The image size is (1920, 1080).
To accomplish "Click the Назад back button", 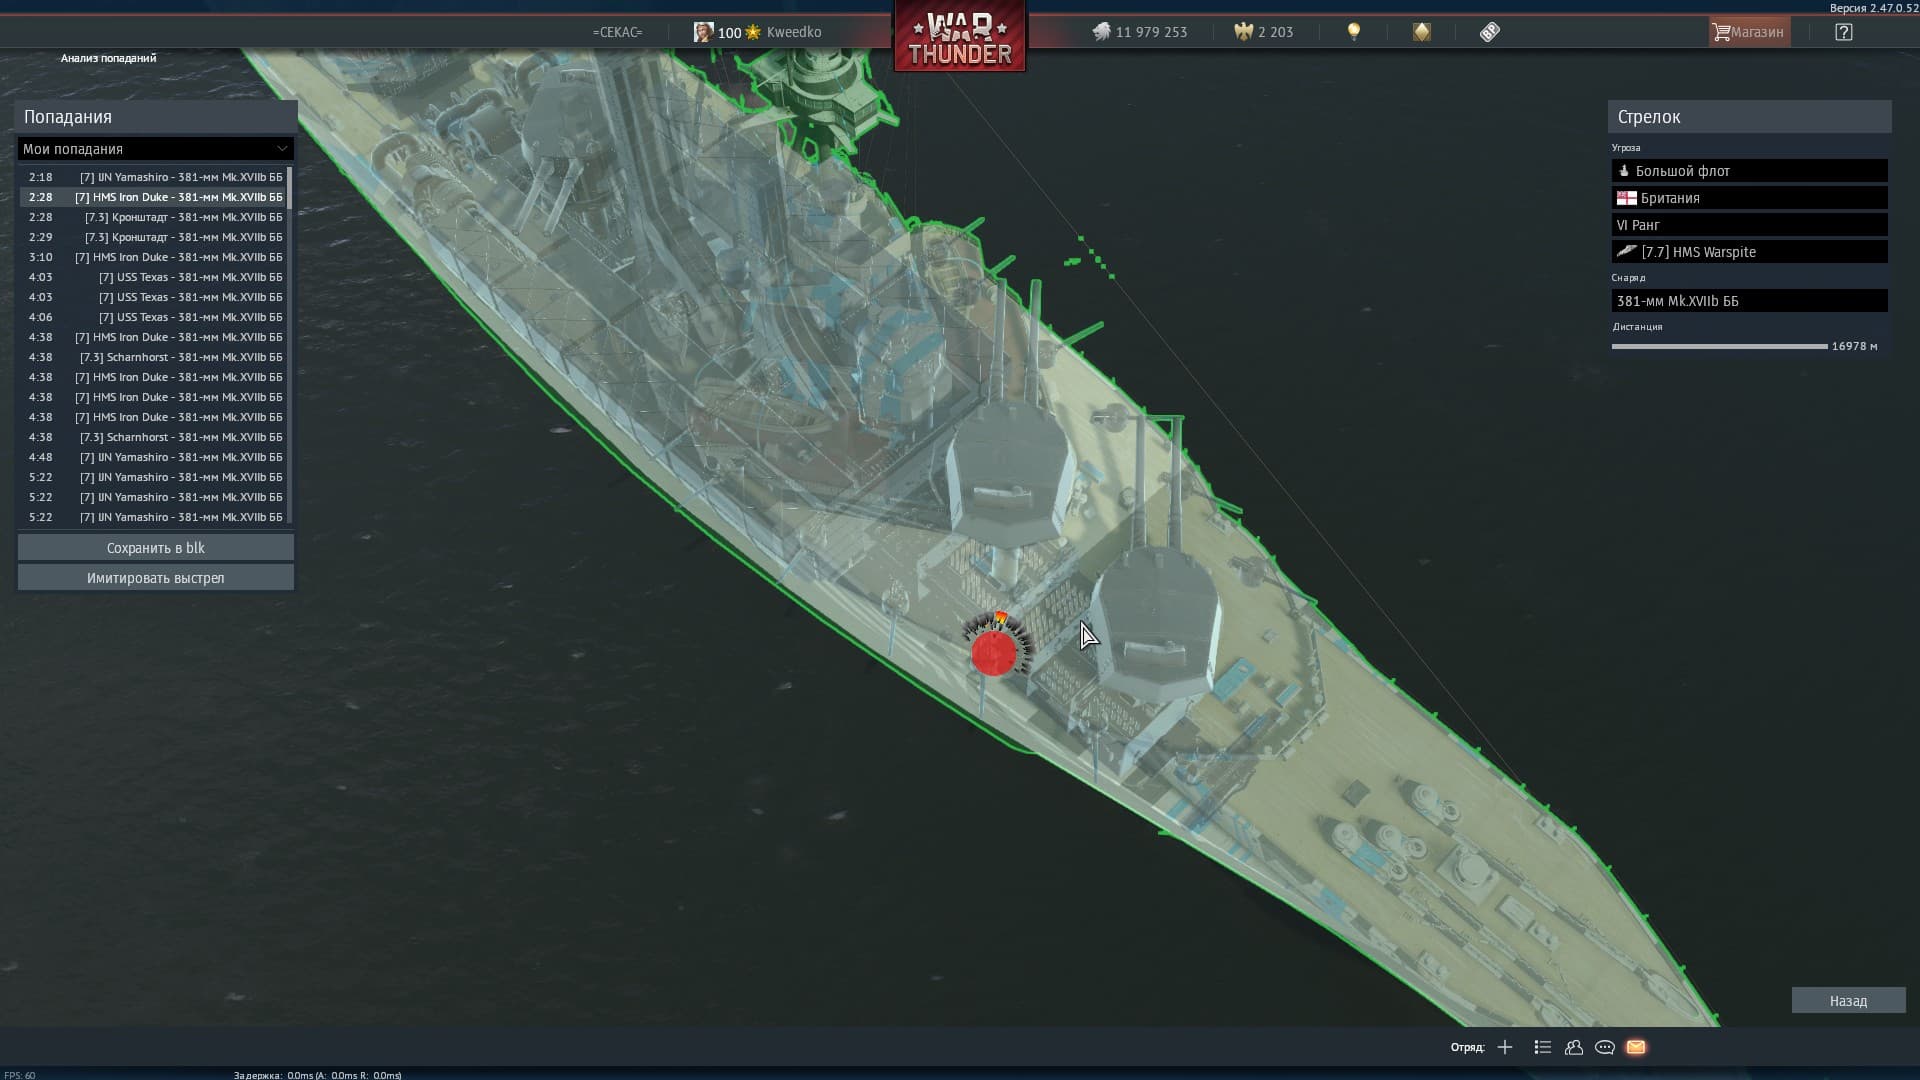I will (x=1848, y=1001).
